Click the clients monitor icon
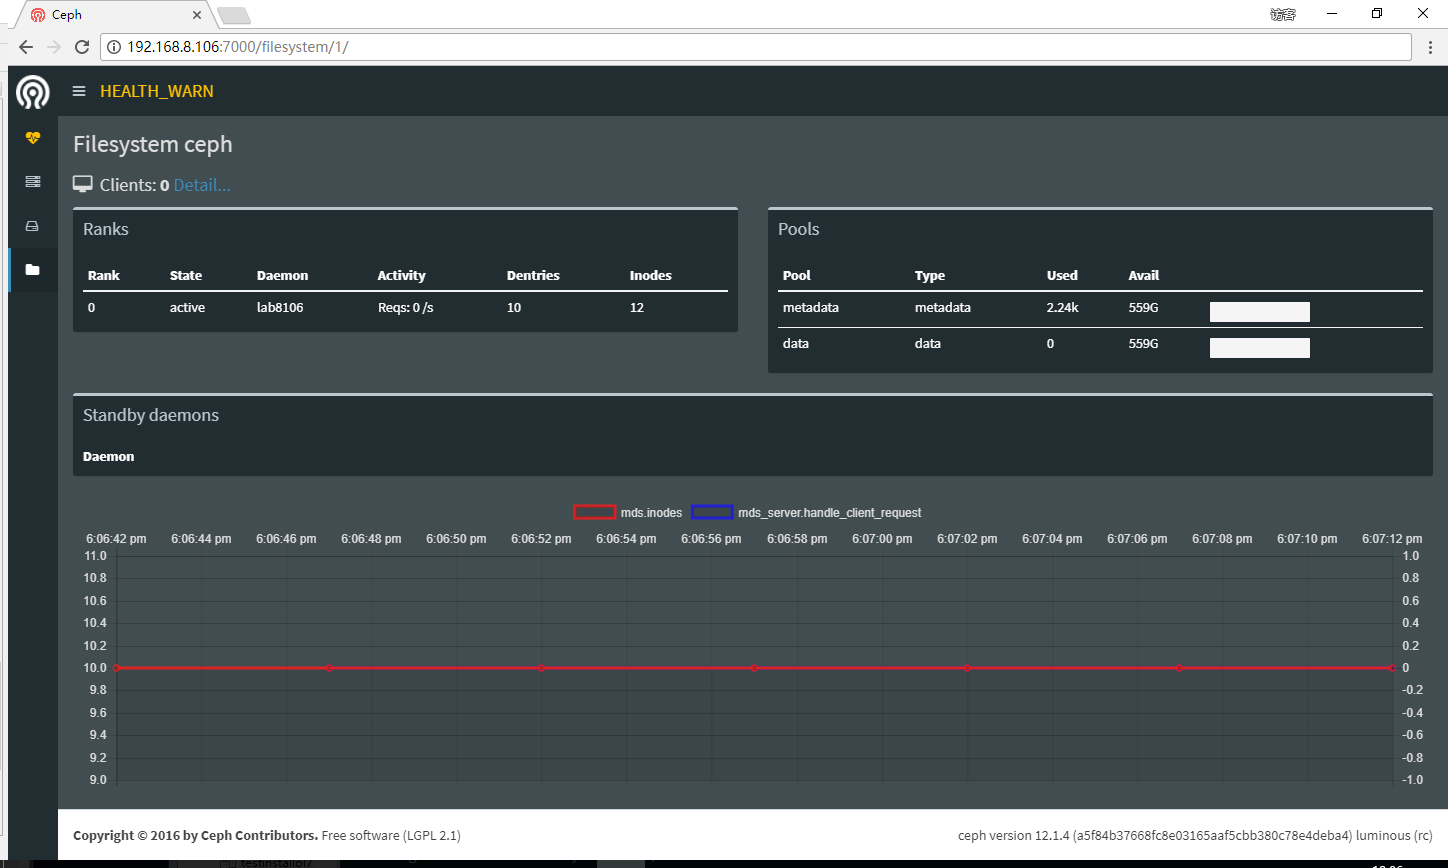The image size is (1448, 868). coord(83,185)
